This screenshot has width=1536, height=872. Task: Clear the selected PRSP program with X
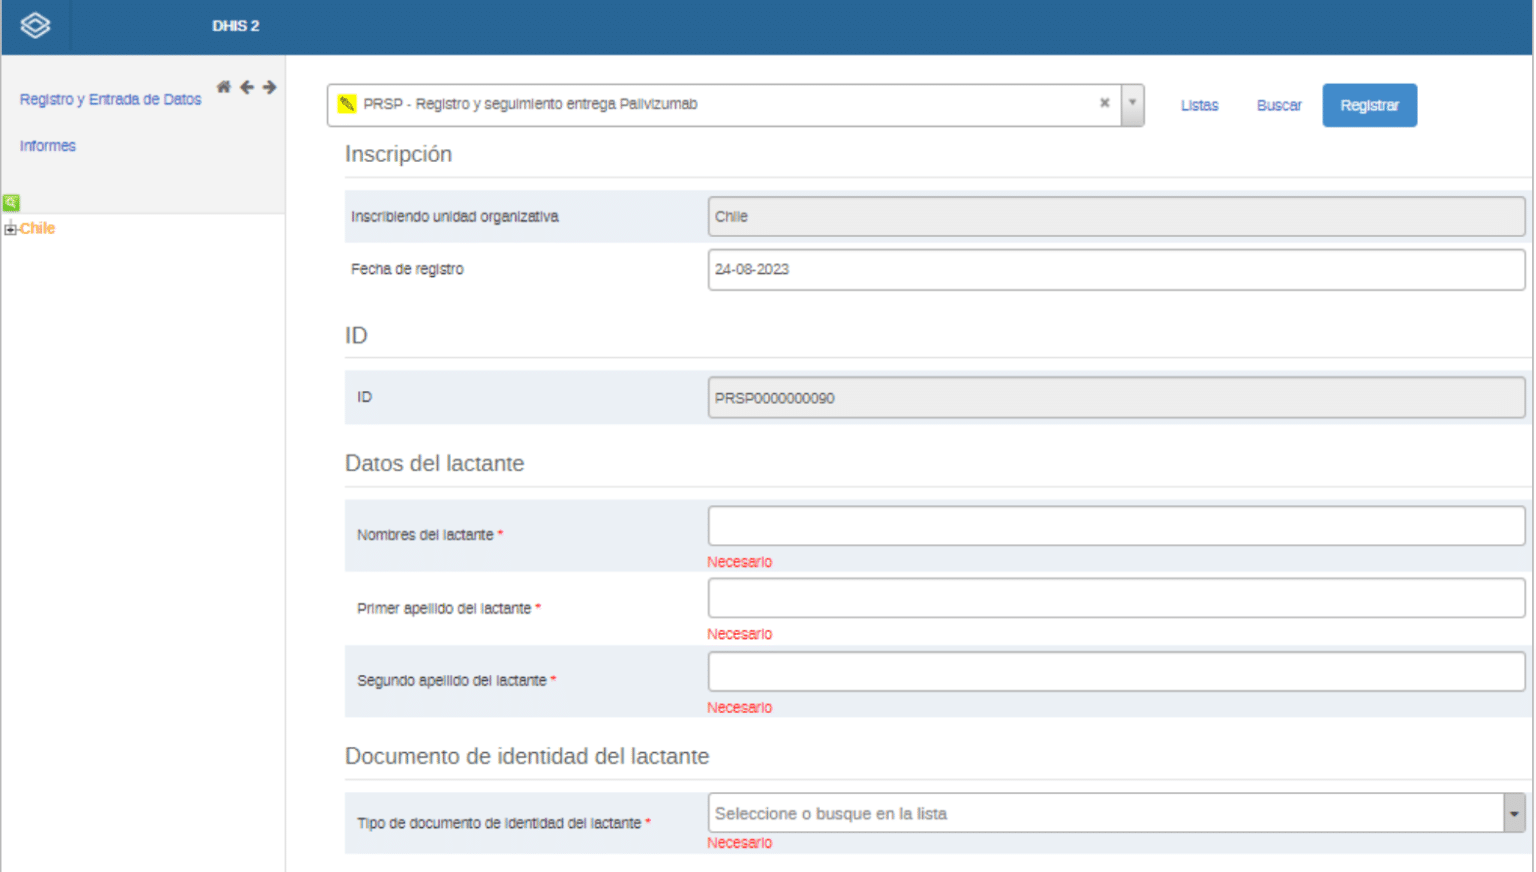[x=1104, y=103]
